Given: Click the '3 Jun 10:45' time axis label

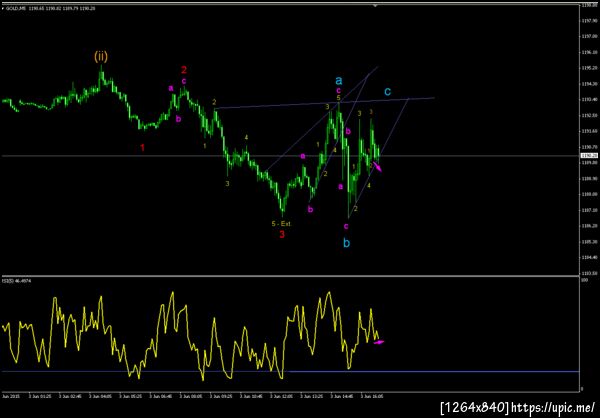Looking at the screenshot, I should pyautogui.click(x=253, y=397).
